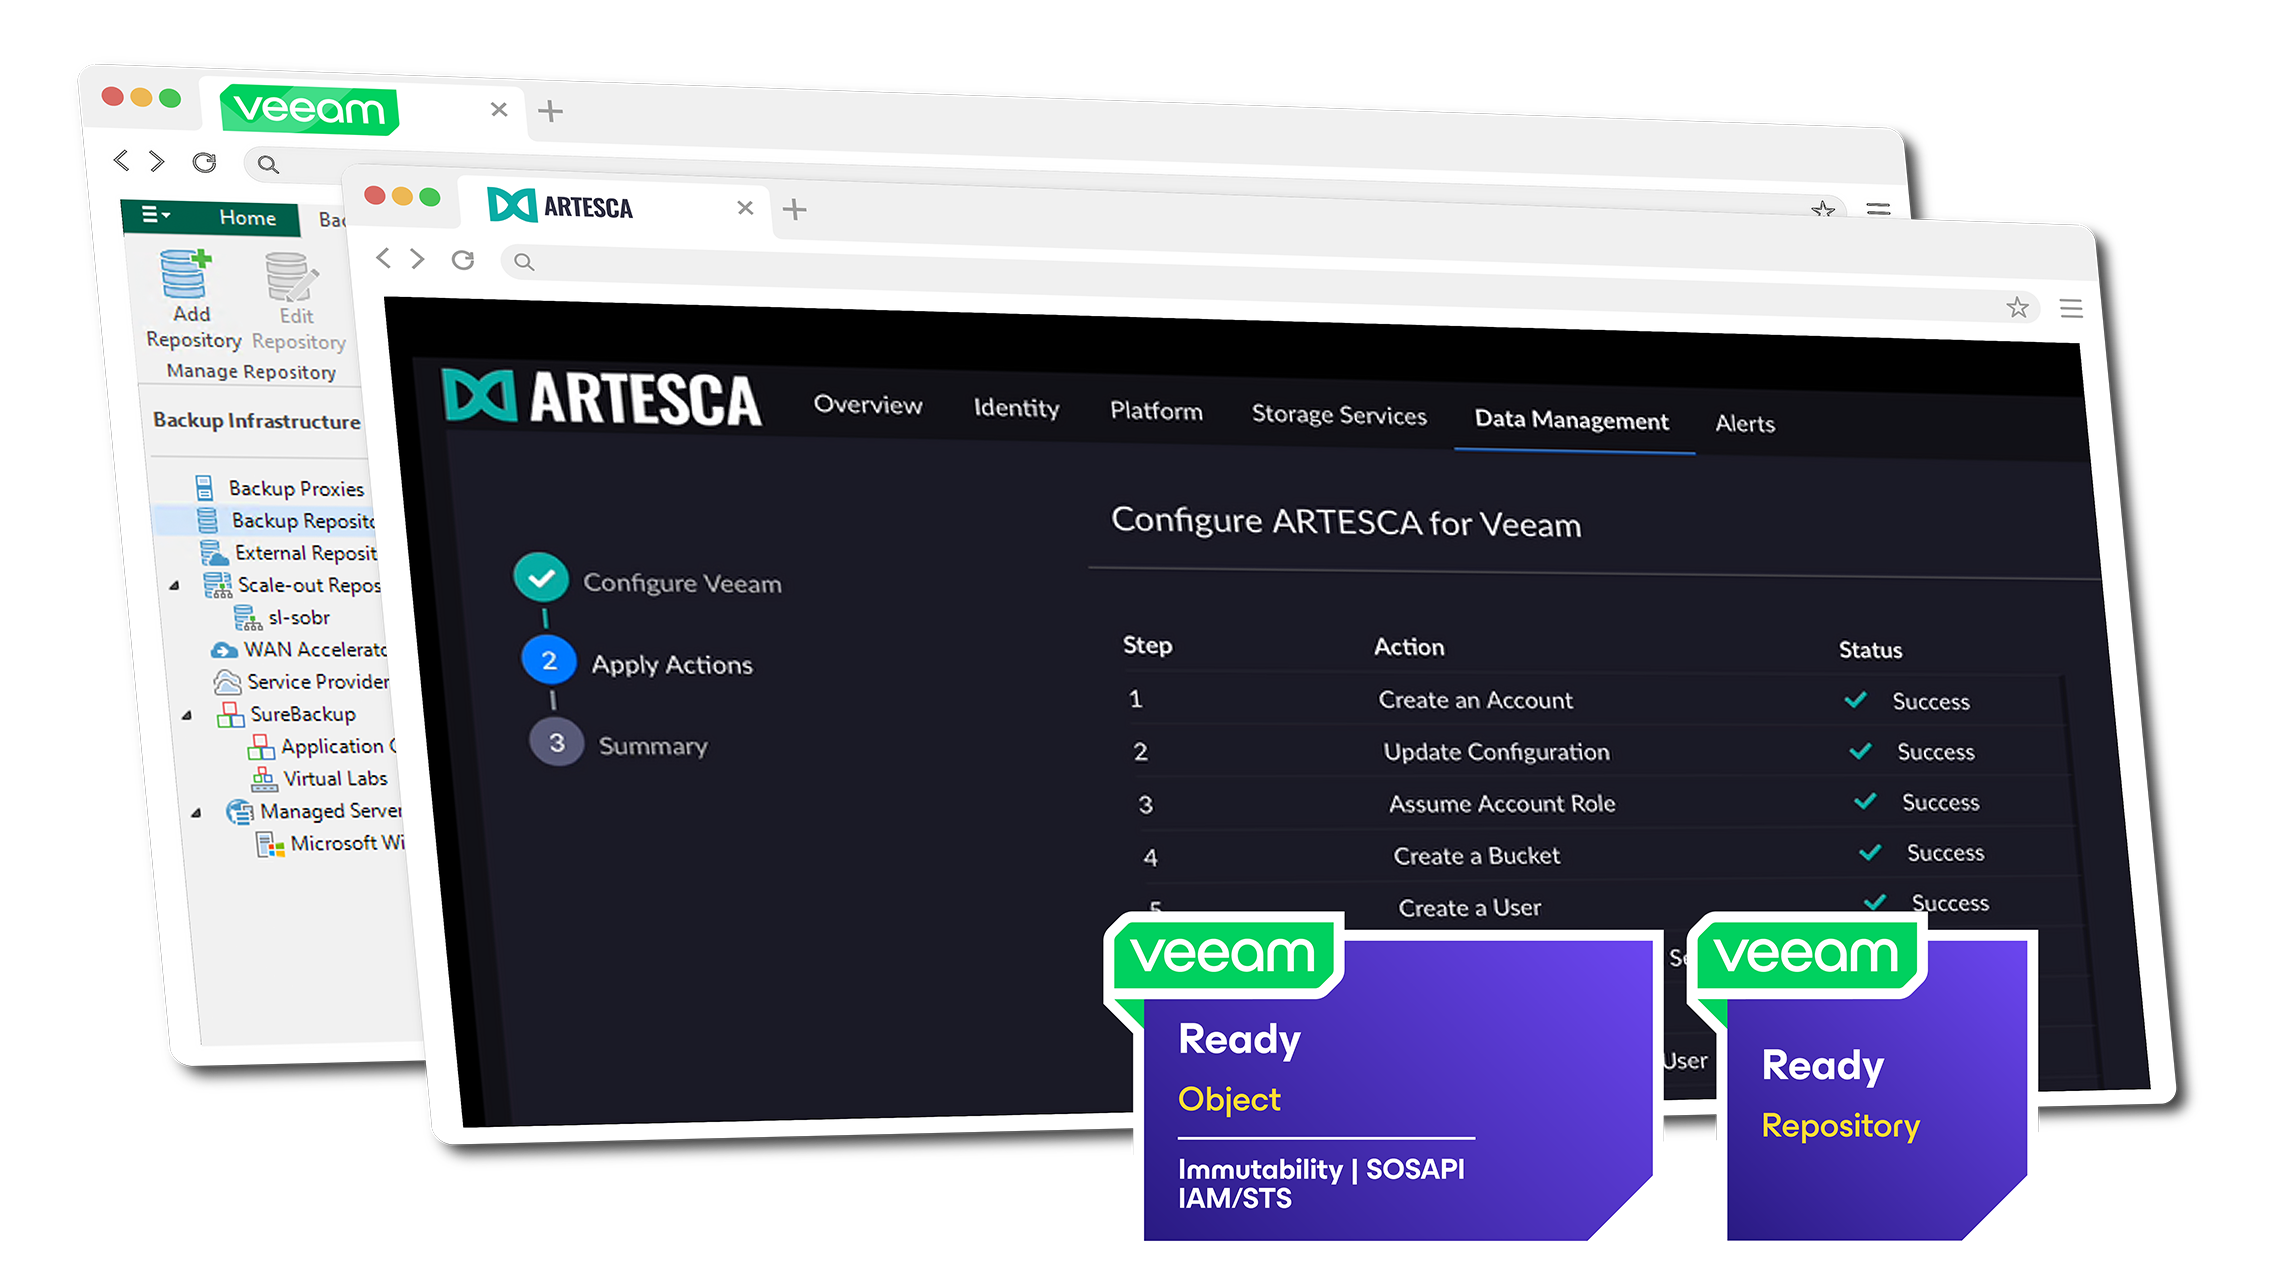Click 'Create a User' action row

pyautogui.click(x=1614, y=907)
